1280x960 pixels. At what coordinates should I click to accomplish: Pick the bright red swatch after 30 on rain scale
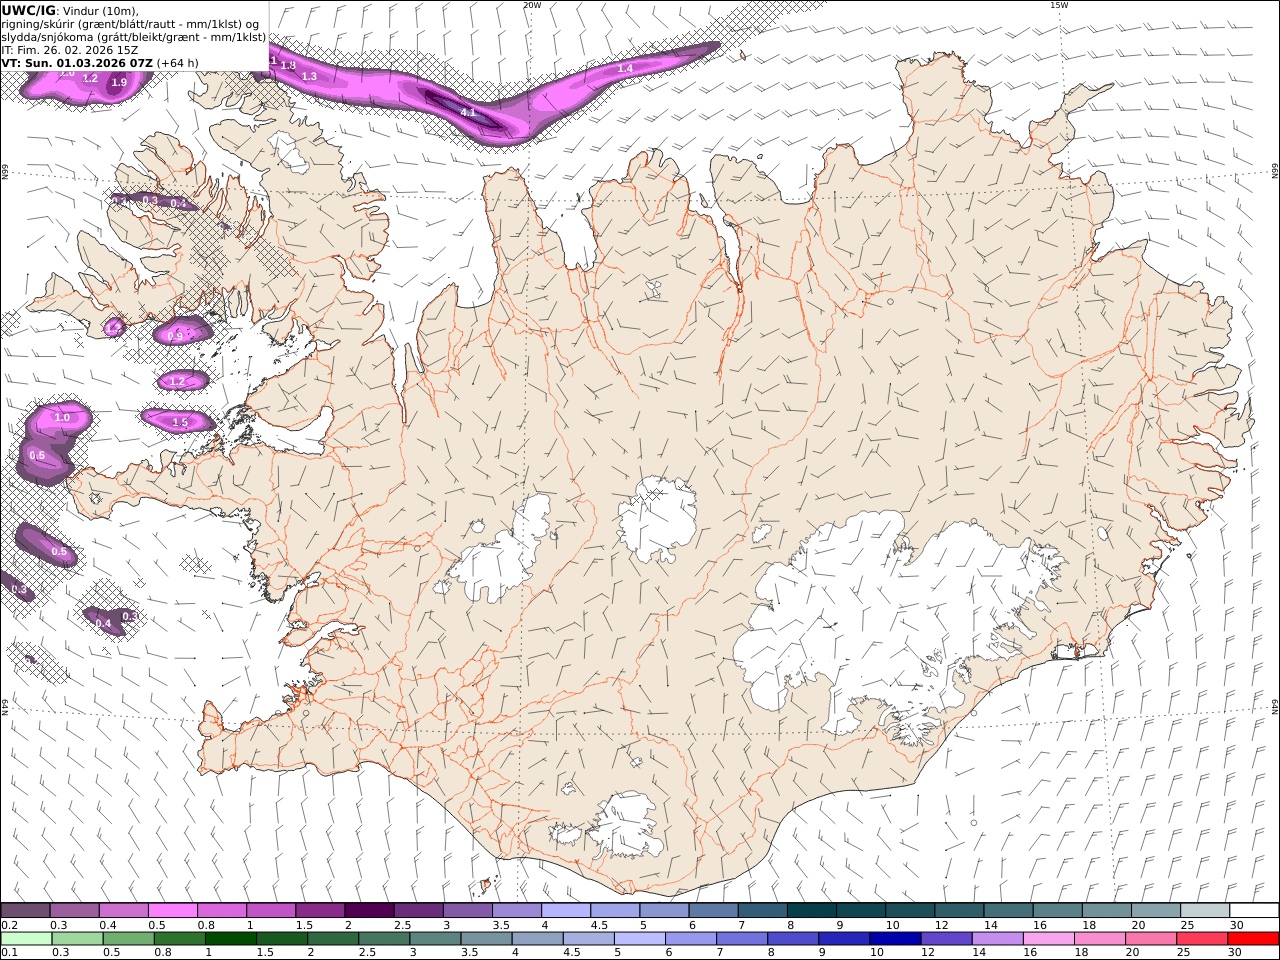point(1253,938)
